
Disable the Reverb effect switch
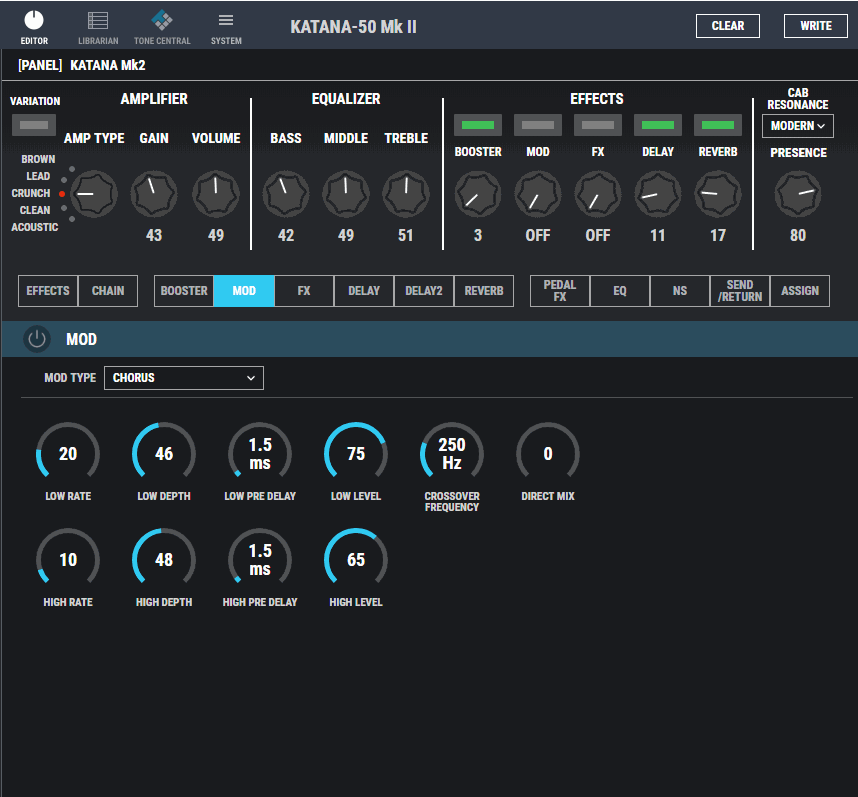(718, 125)
